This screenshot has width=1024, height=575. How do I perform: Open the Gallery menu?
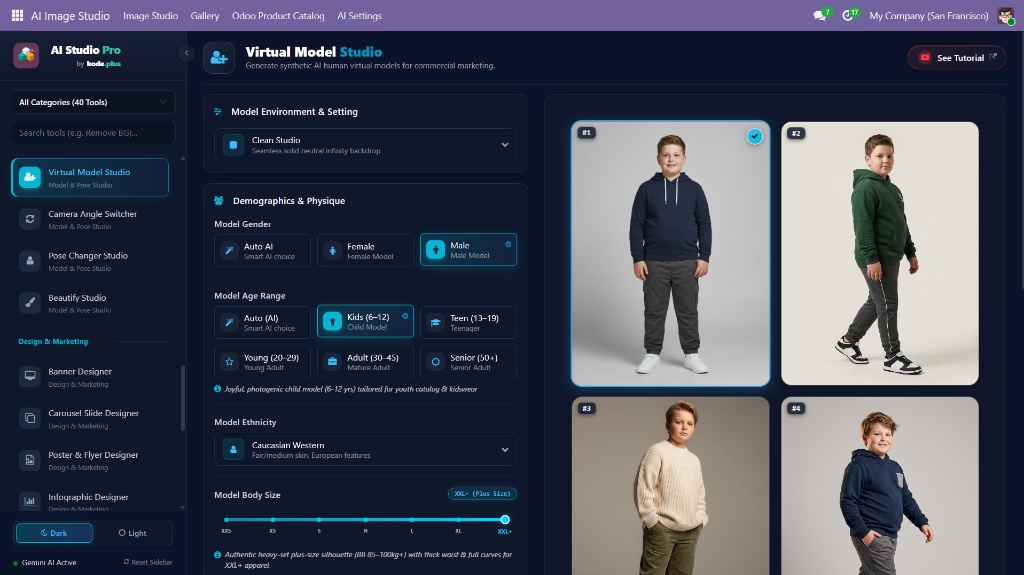[x=205, y=16]
